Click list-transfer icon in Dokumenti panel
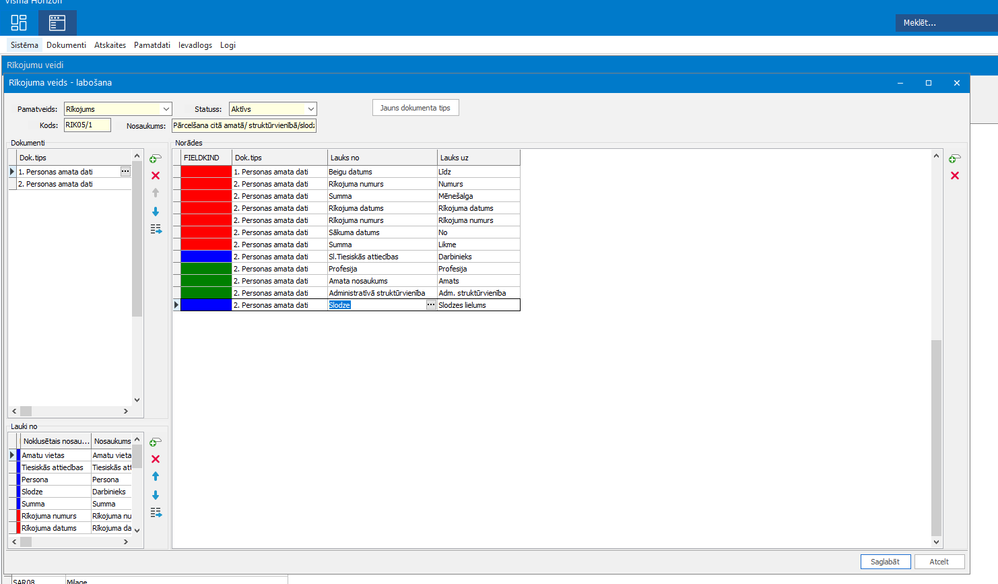Image resolution: width=998 pixels, height=584 pixels. click(x=156, y=229)
